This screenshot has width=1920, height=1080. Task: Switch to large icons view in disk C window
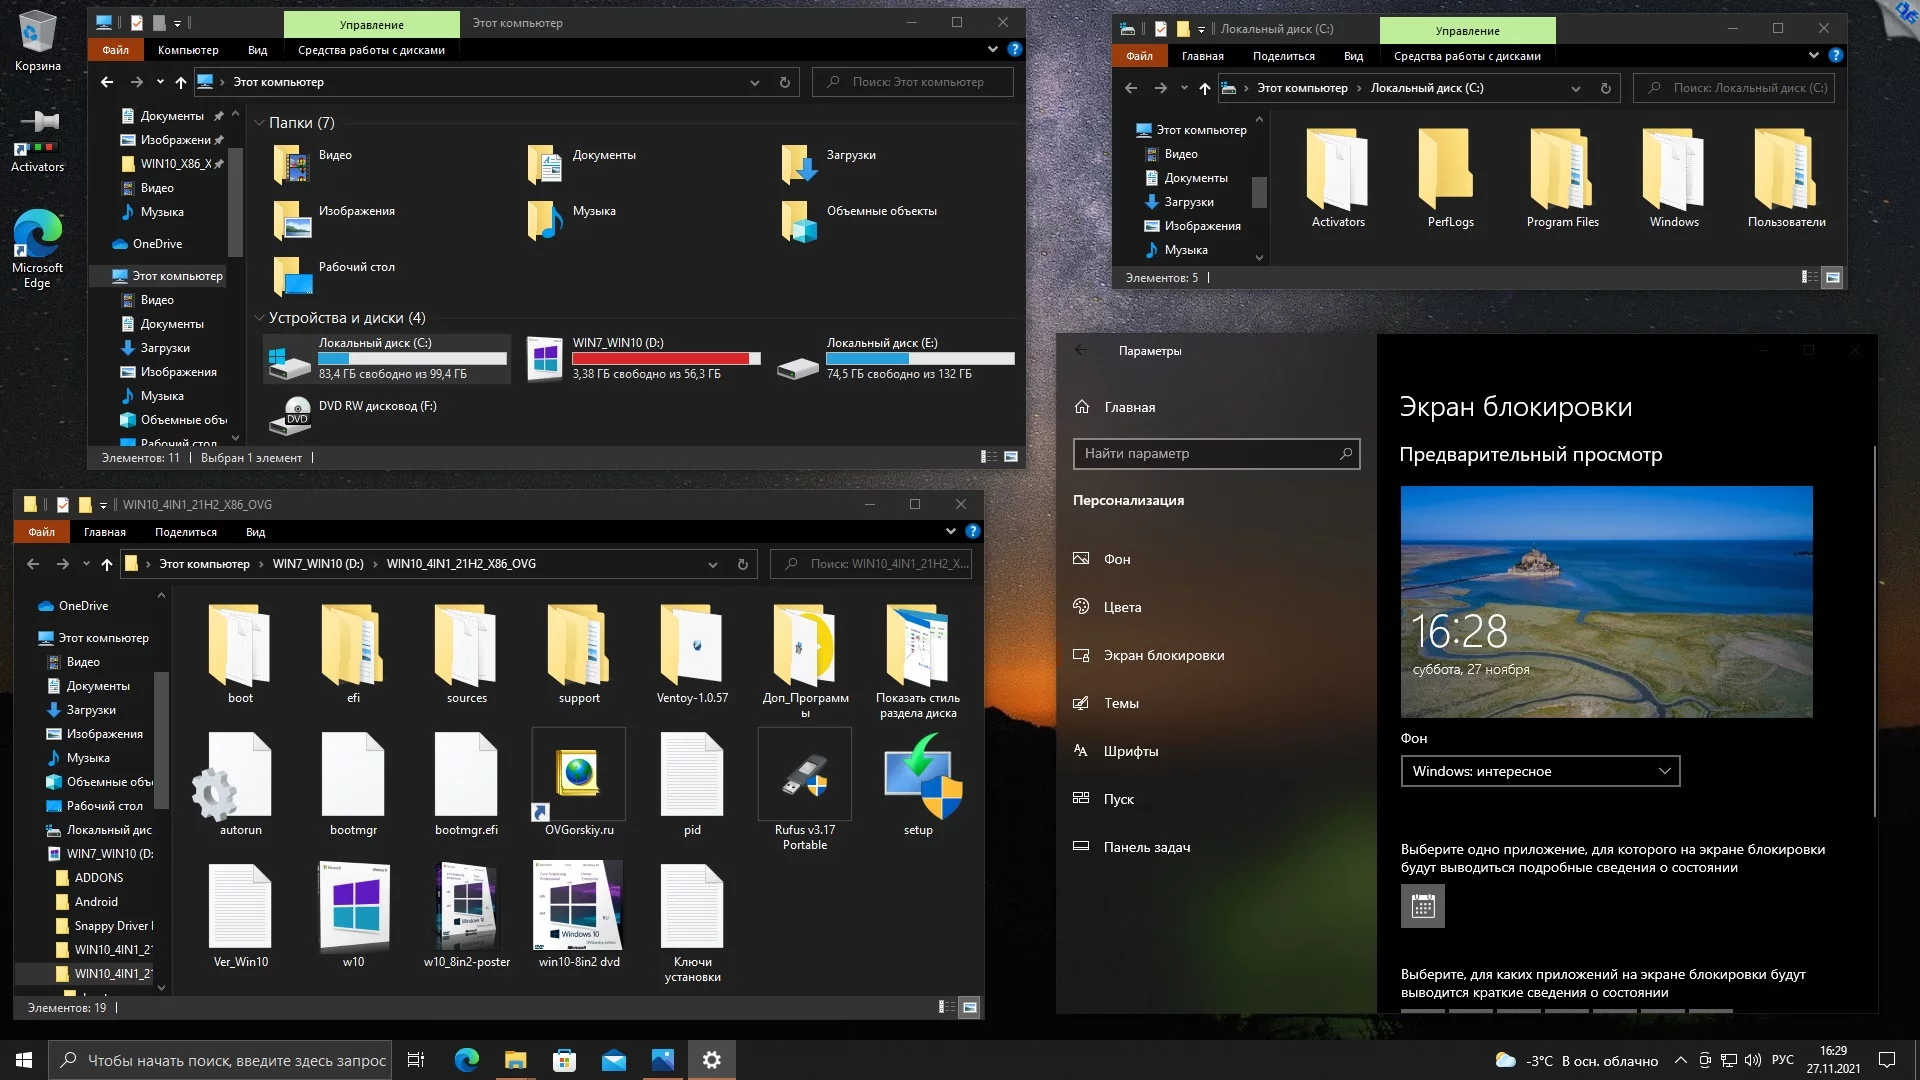pos(1832,277)
